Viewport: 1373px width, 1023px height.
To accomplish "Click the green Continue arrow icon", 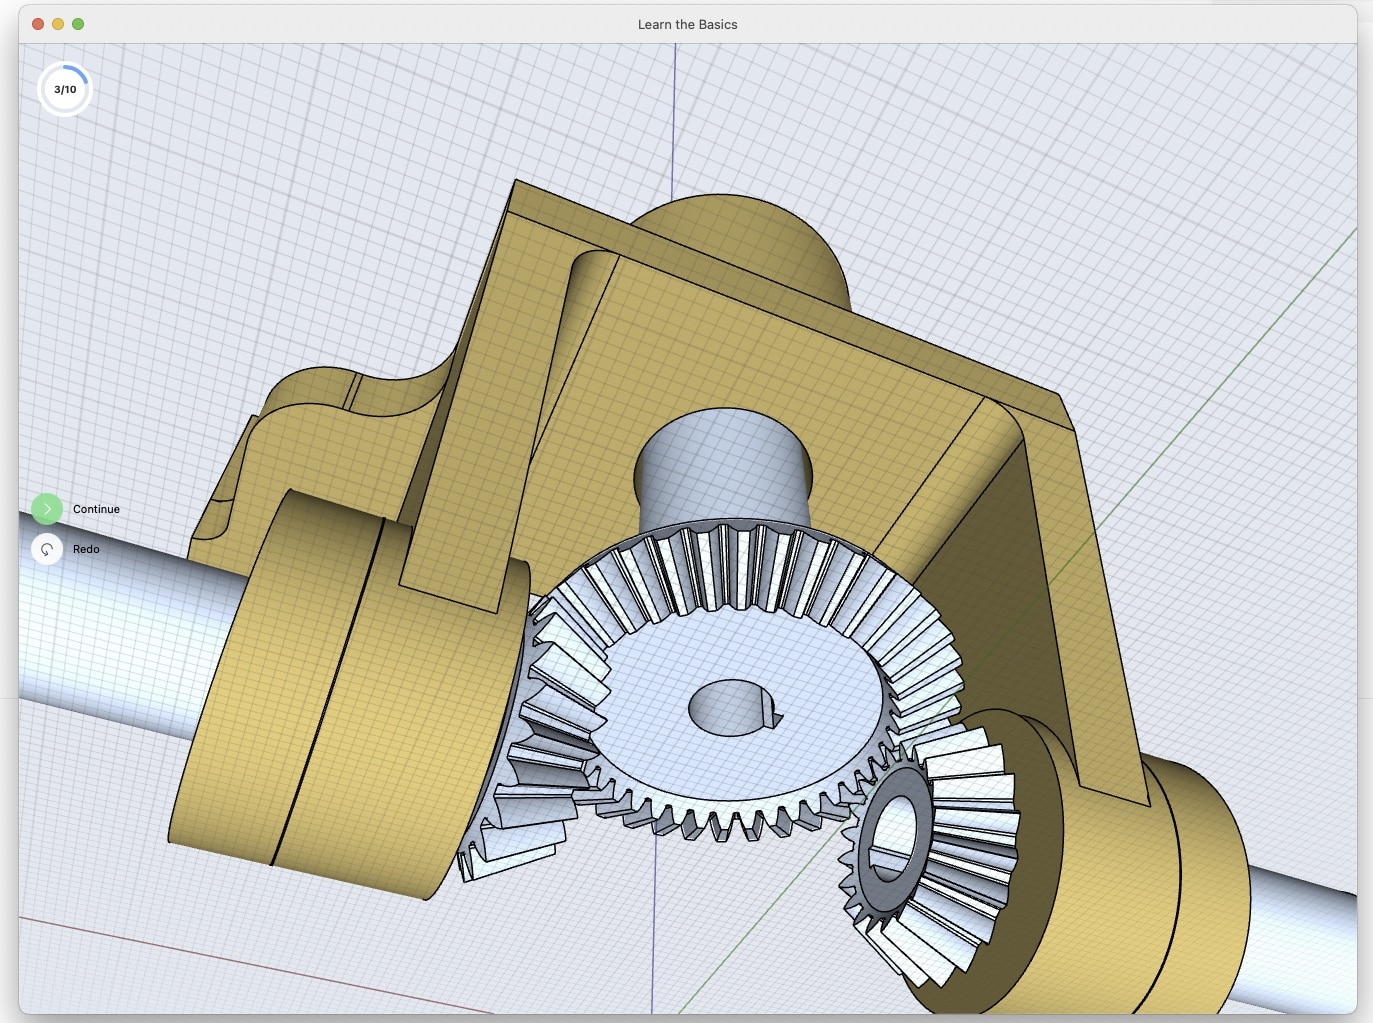I will coord(47,509).
